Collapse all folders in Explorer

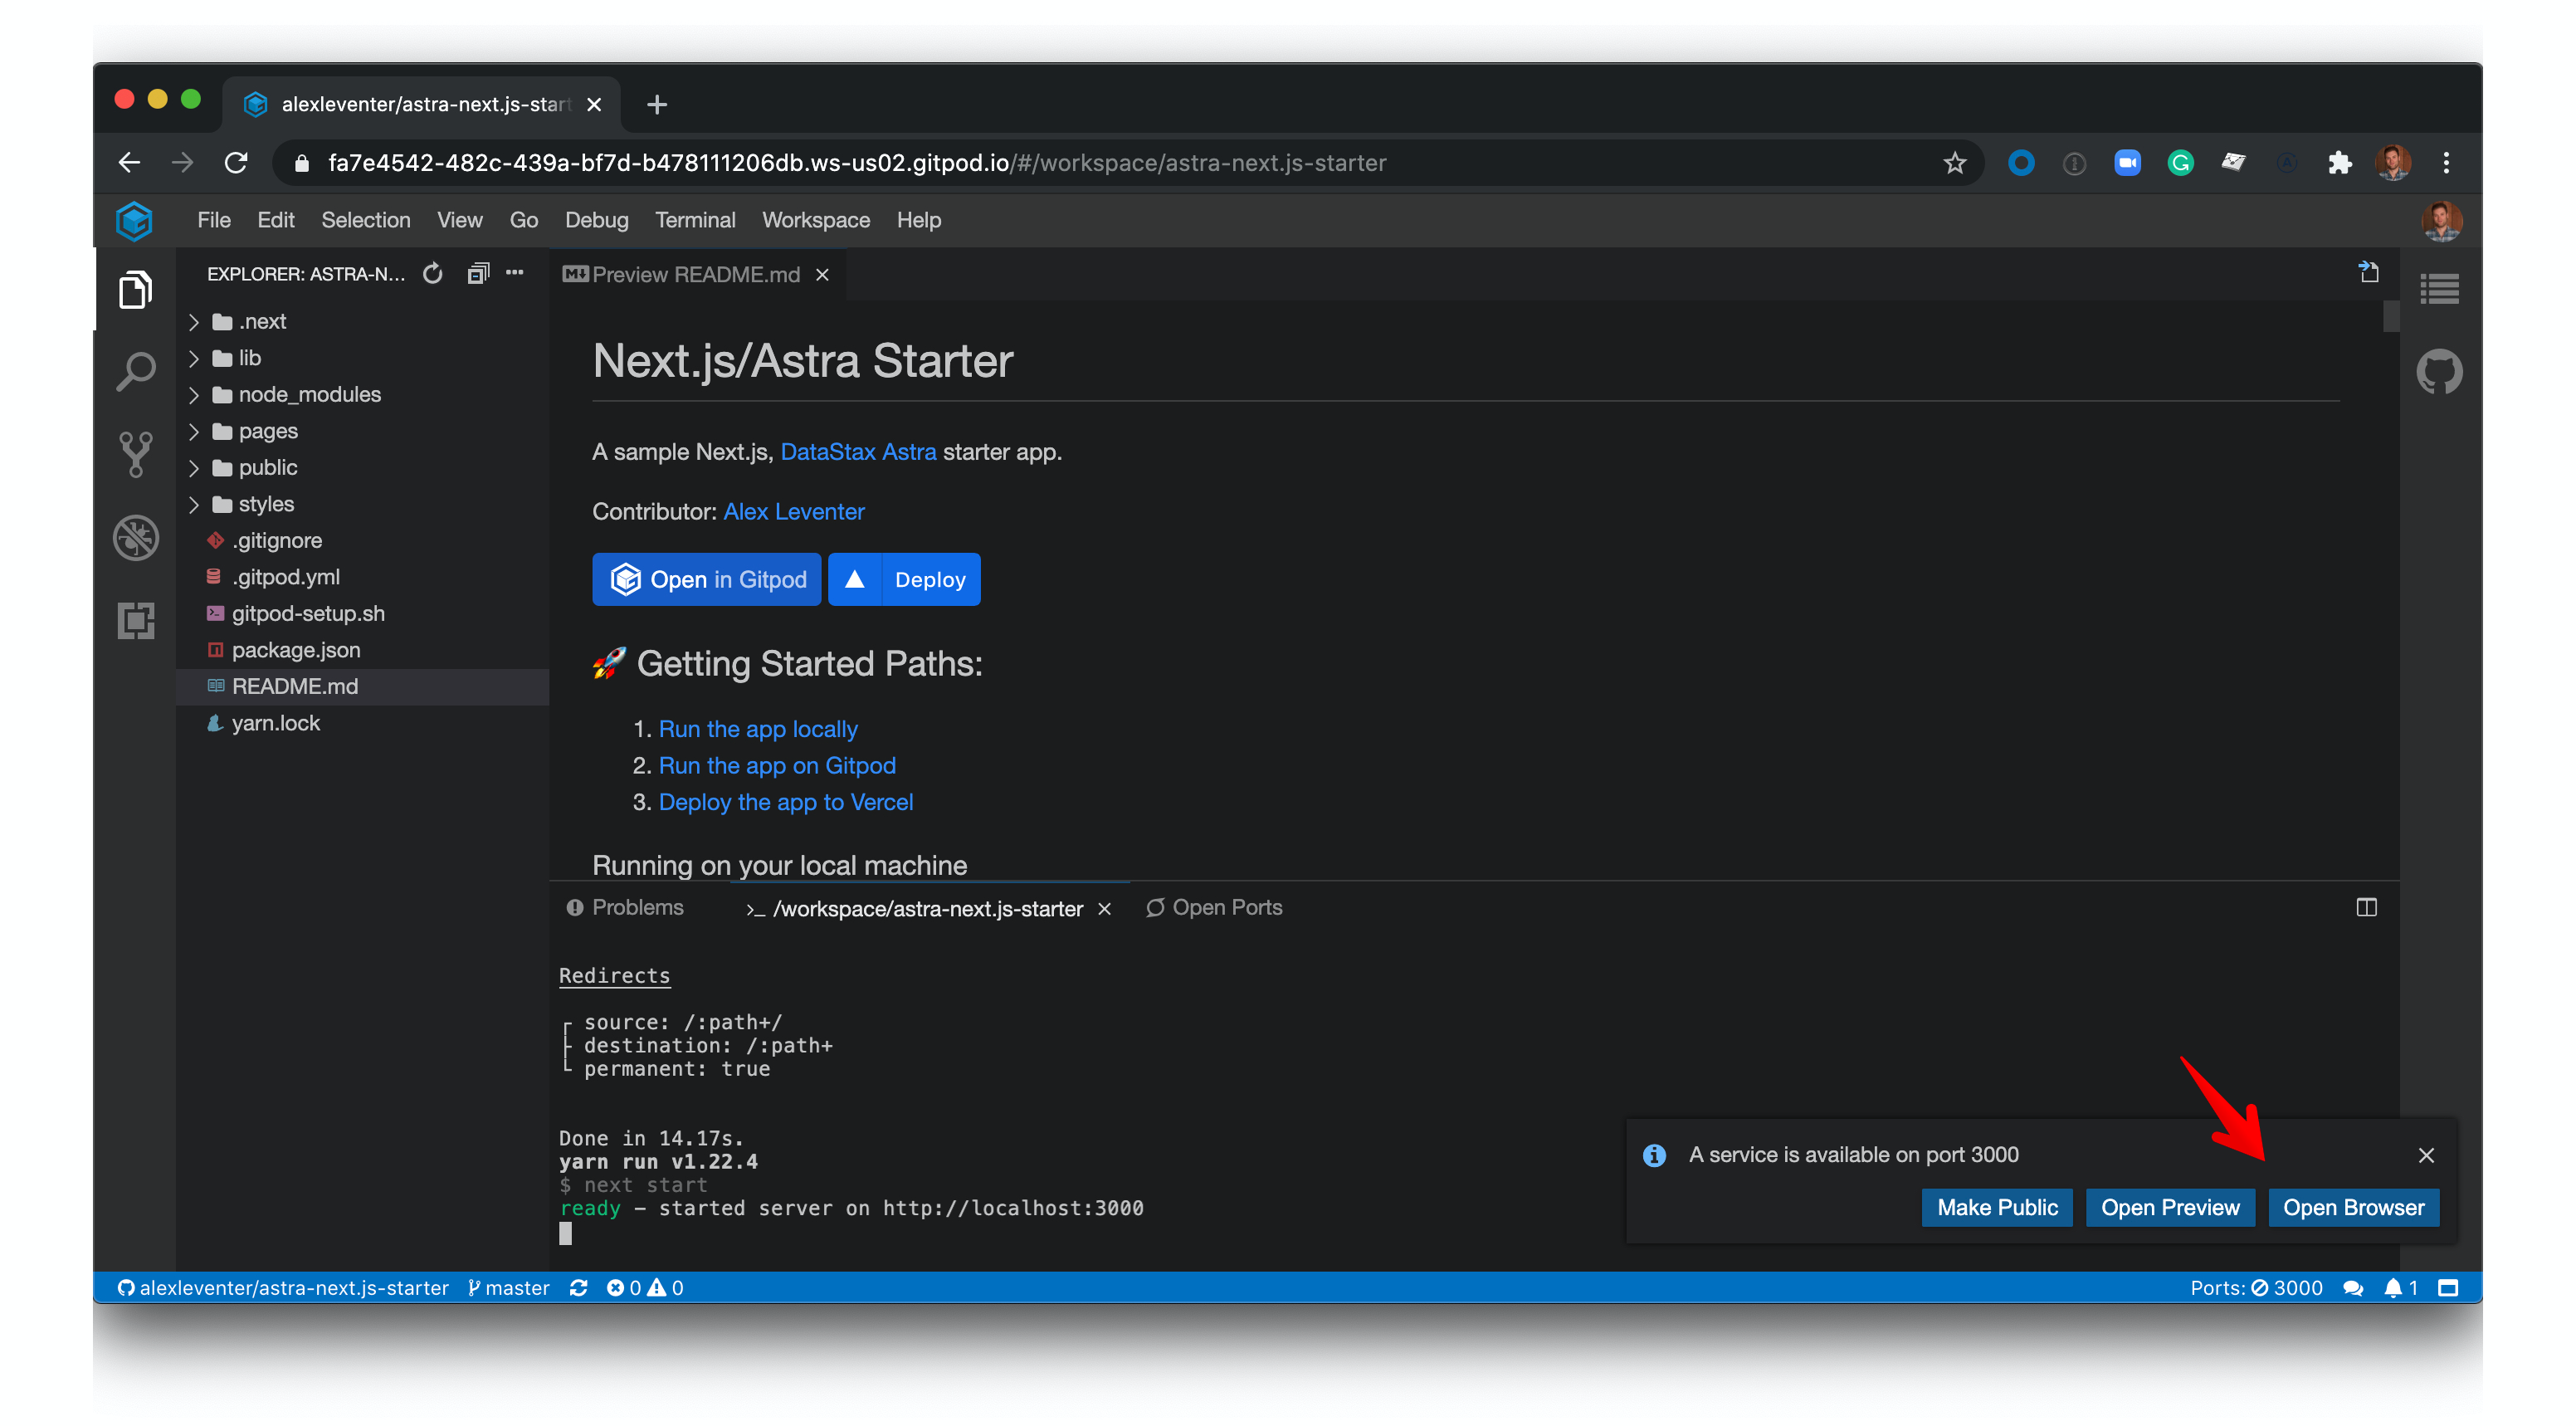click(x=478, y=273)
